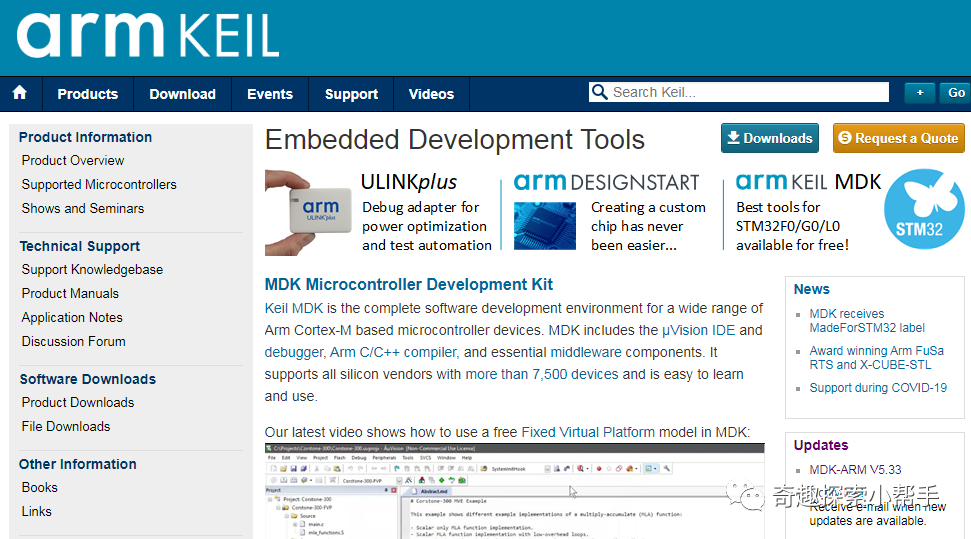Click the Other Information heading

pyautogui.click(x=78, y=464)
